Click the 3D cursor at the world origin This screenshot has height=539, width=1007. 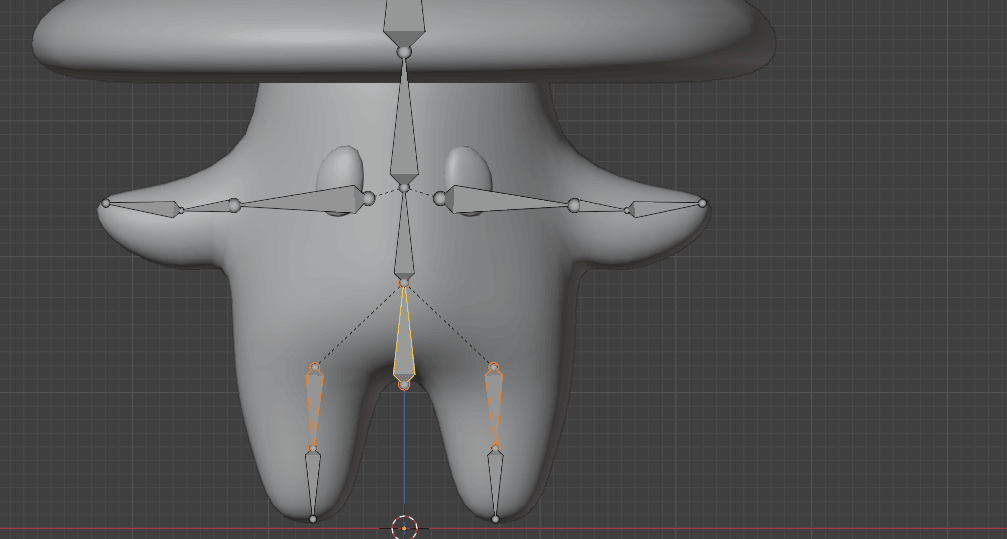click(404, 528)
